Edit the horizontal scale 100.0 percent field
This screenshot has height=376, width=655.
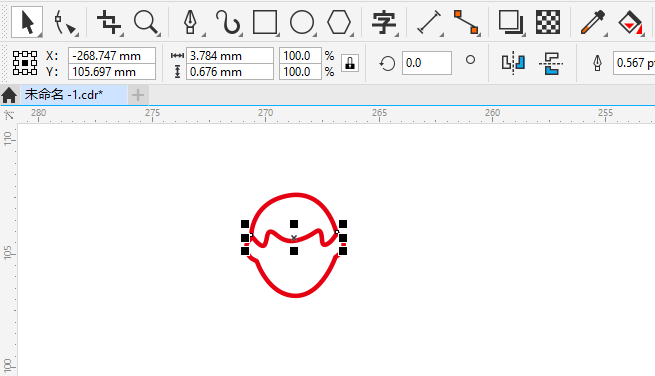(300, 56)
